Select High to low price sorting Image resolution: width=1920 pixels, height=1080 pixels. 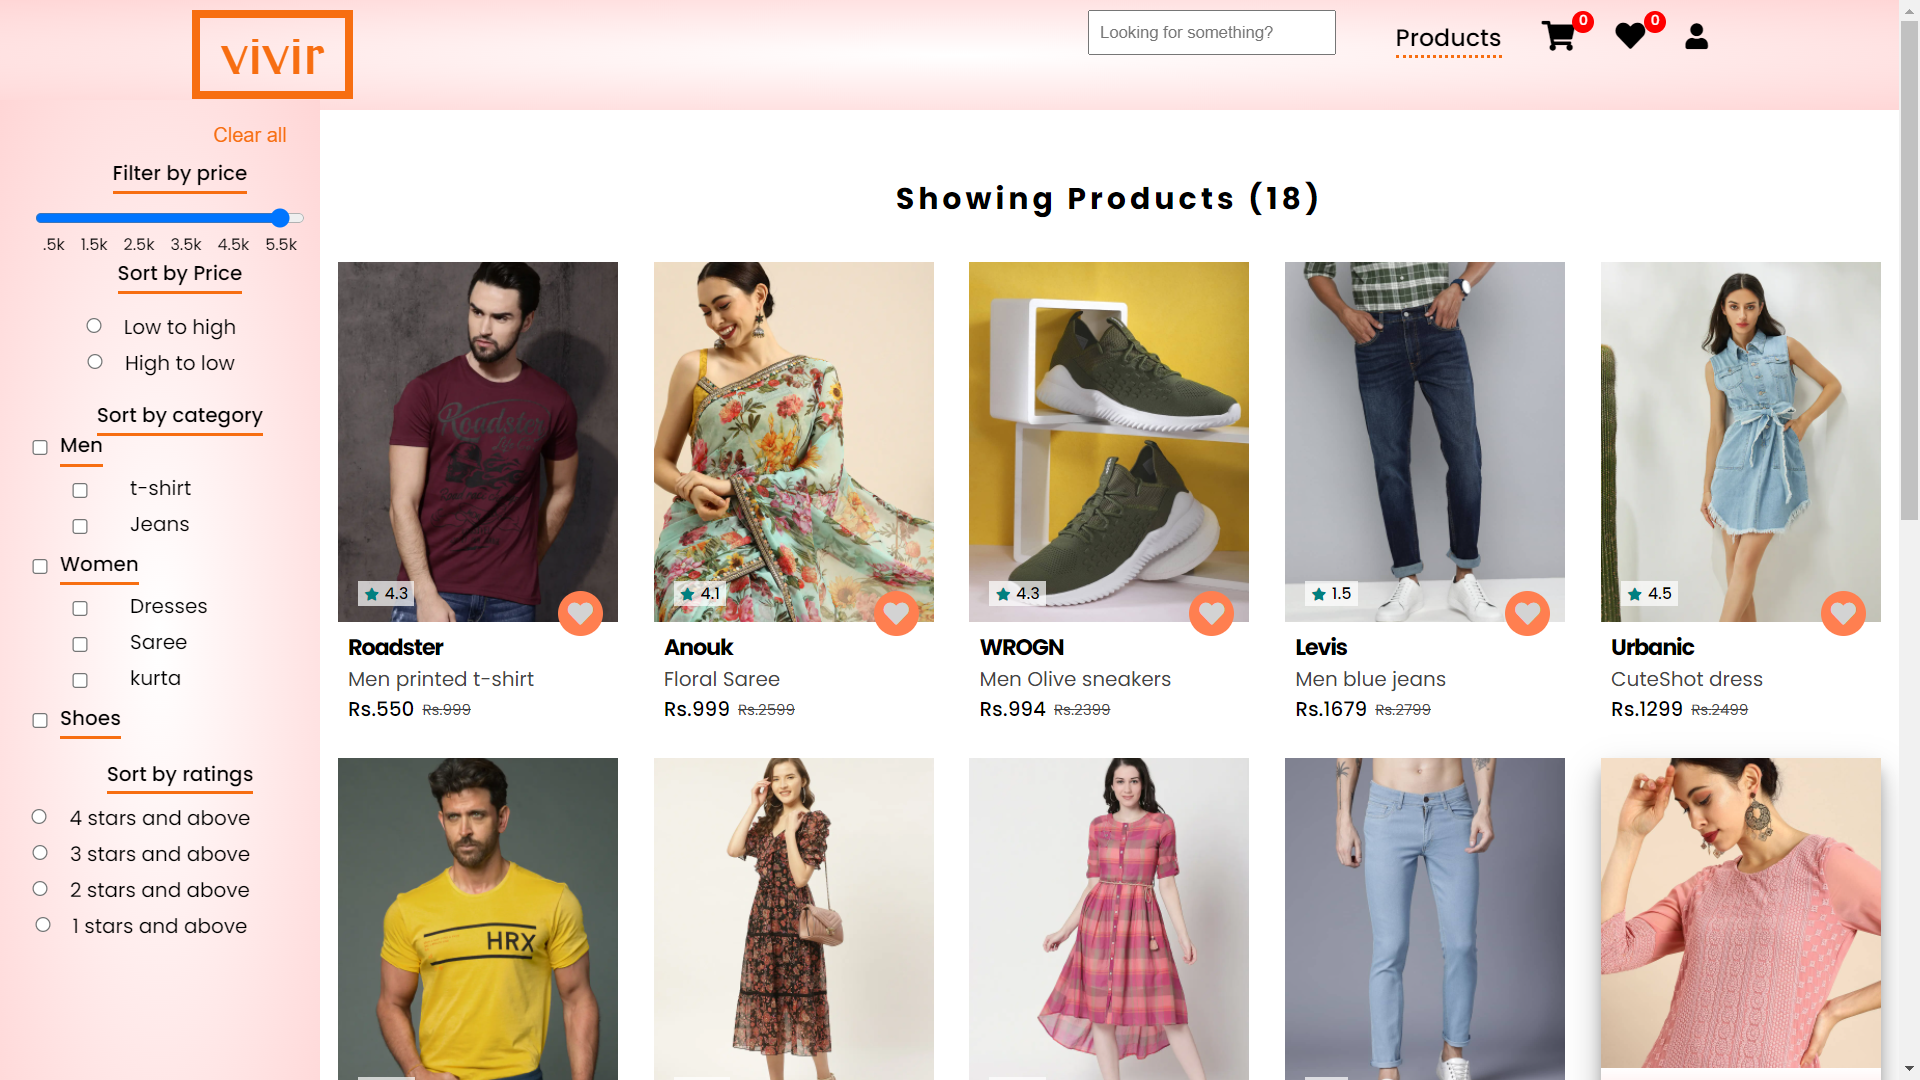(x=95, y=361)
